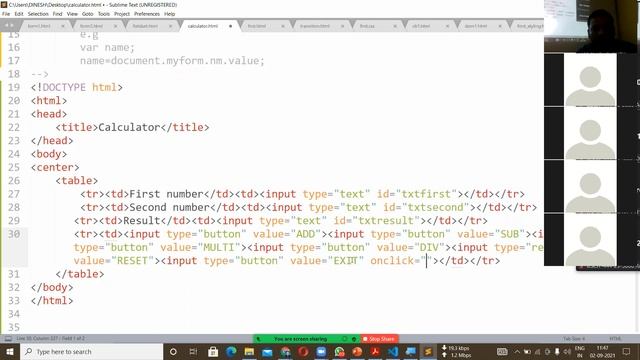Open the Selection menu
640x360 pixels.
click(x=38, y=14)
